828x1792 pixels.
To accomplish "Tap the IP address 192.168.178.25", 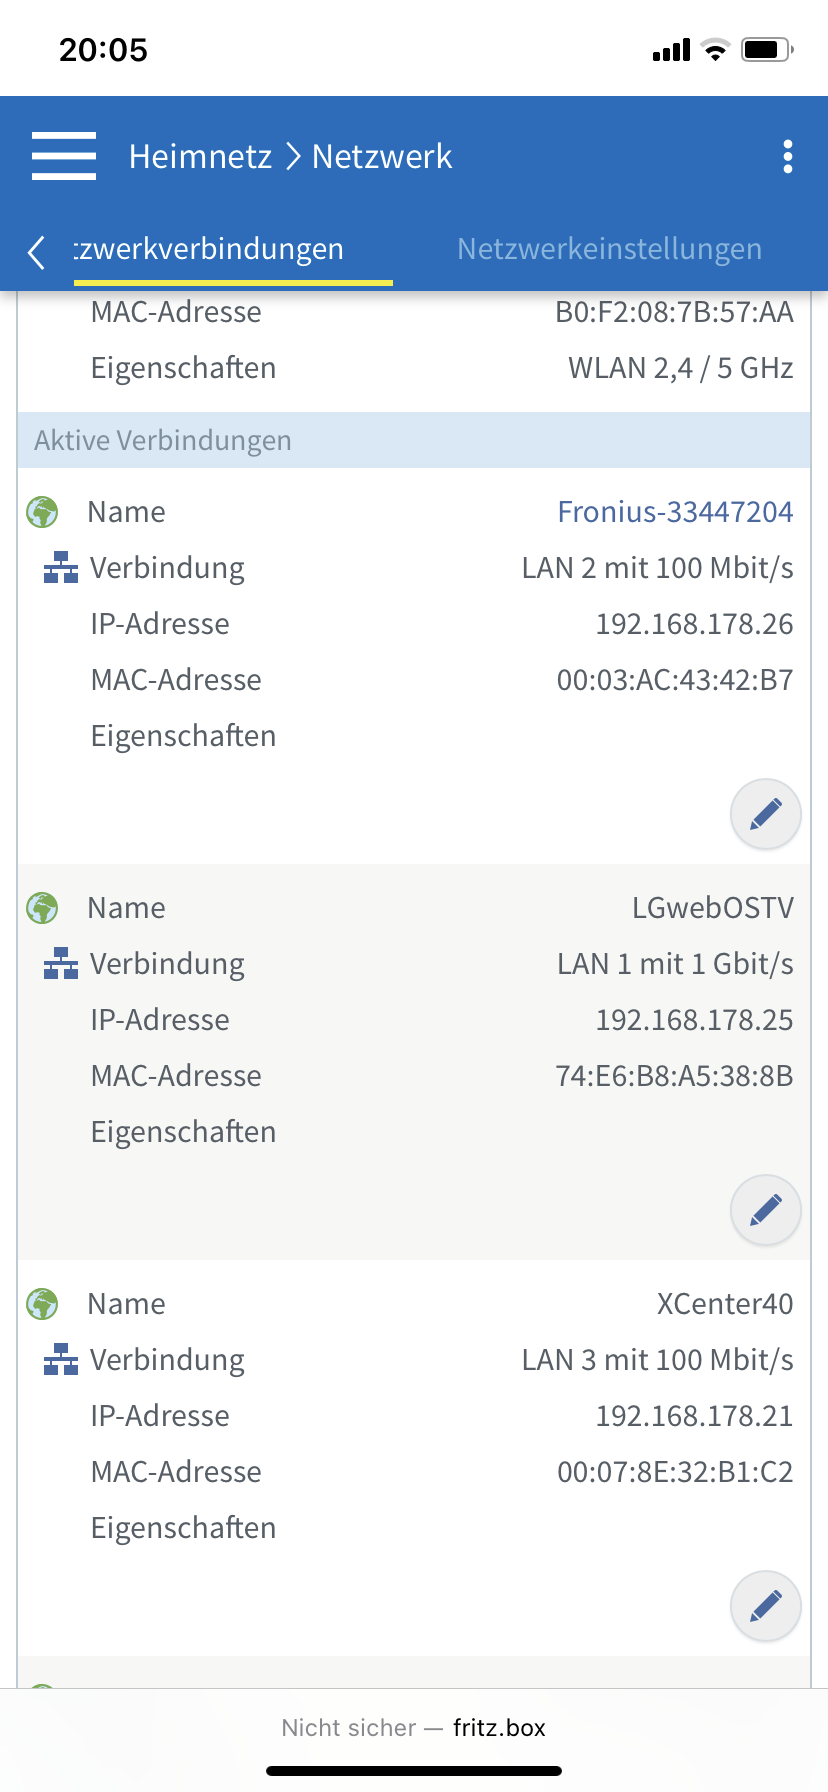I will pyautogui.click(x=694, y=1020).
